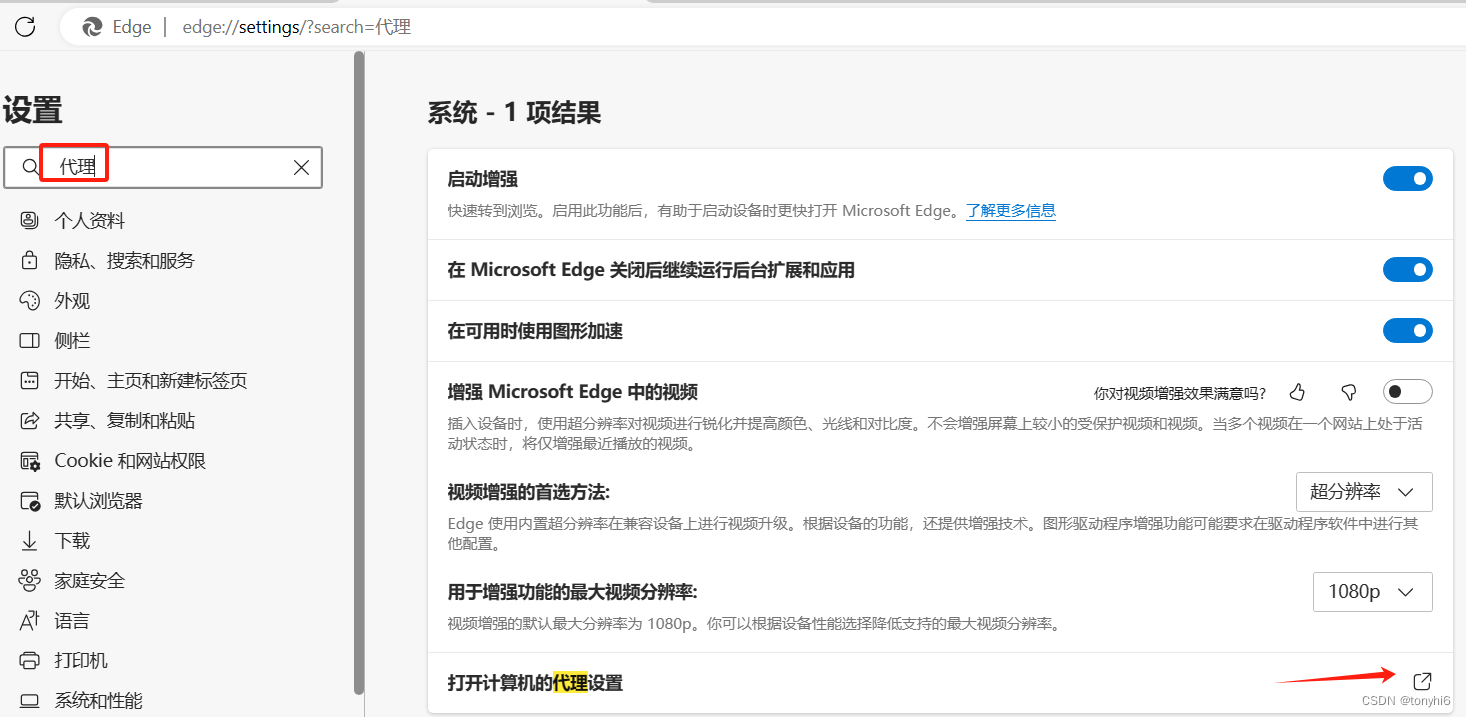Click the address bar URL edge://settings

296,27
